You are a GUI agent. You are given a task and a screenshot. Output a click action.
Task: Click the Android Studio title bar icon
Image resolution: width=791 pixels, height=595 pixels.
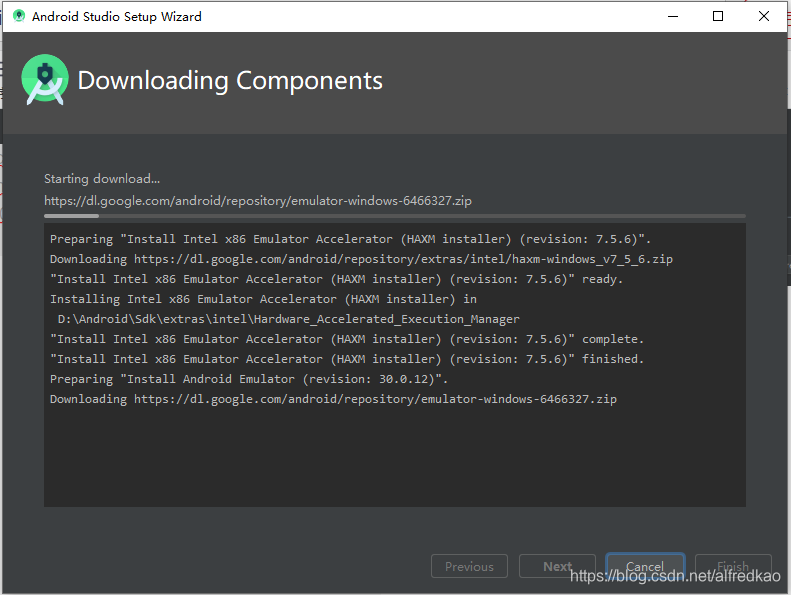point(19,16)
